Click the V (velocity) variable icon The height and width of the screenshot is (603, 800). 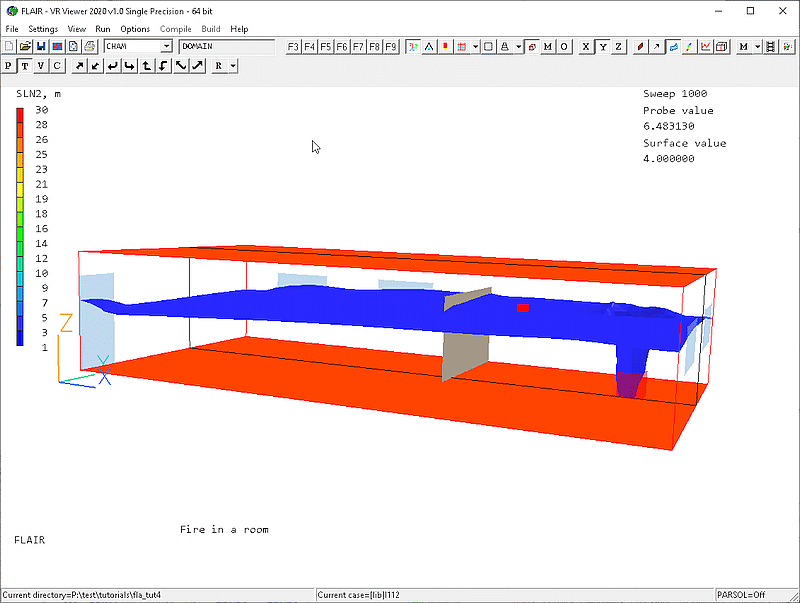pyautogui.click(x=41, y=66)
